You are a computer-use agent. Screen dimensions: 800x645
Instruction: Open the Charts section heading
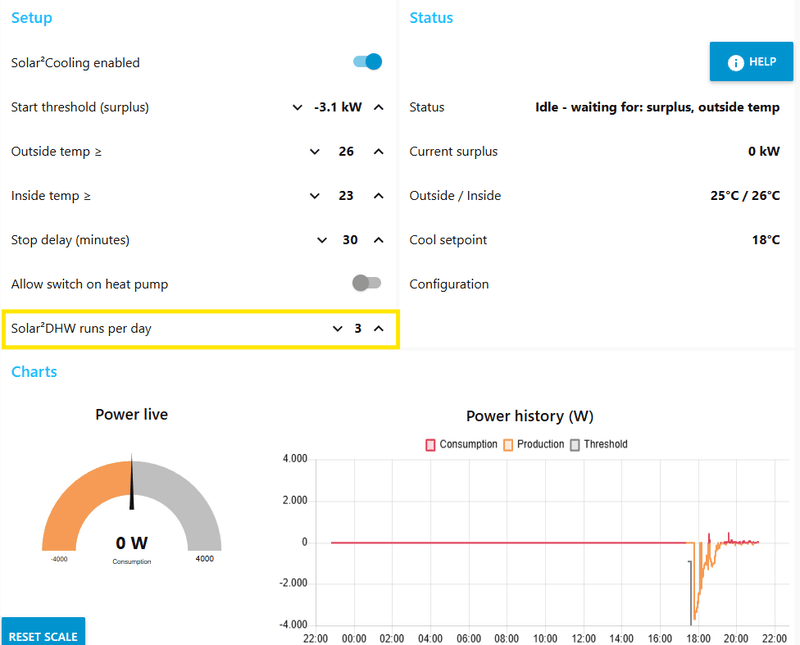click(34, 371)
